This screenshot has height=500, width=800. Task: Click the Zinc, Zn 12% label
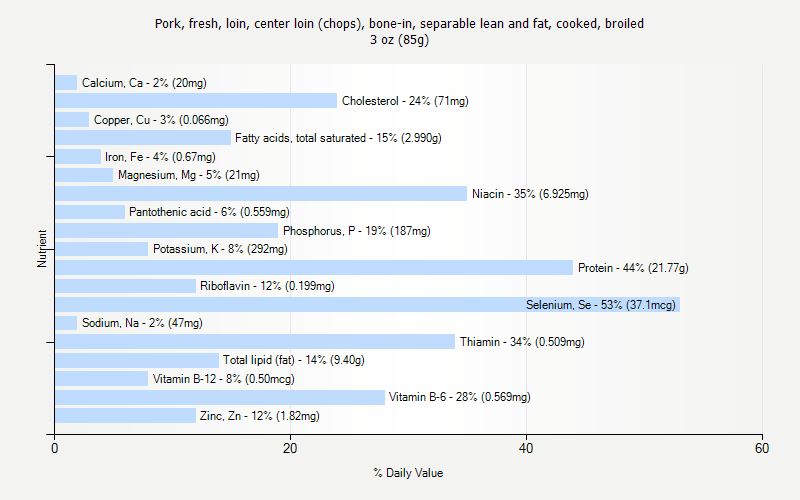click(260, 416)
